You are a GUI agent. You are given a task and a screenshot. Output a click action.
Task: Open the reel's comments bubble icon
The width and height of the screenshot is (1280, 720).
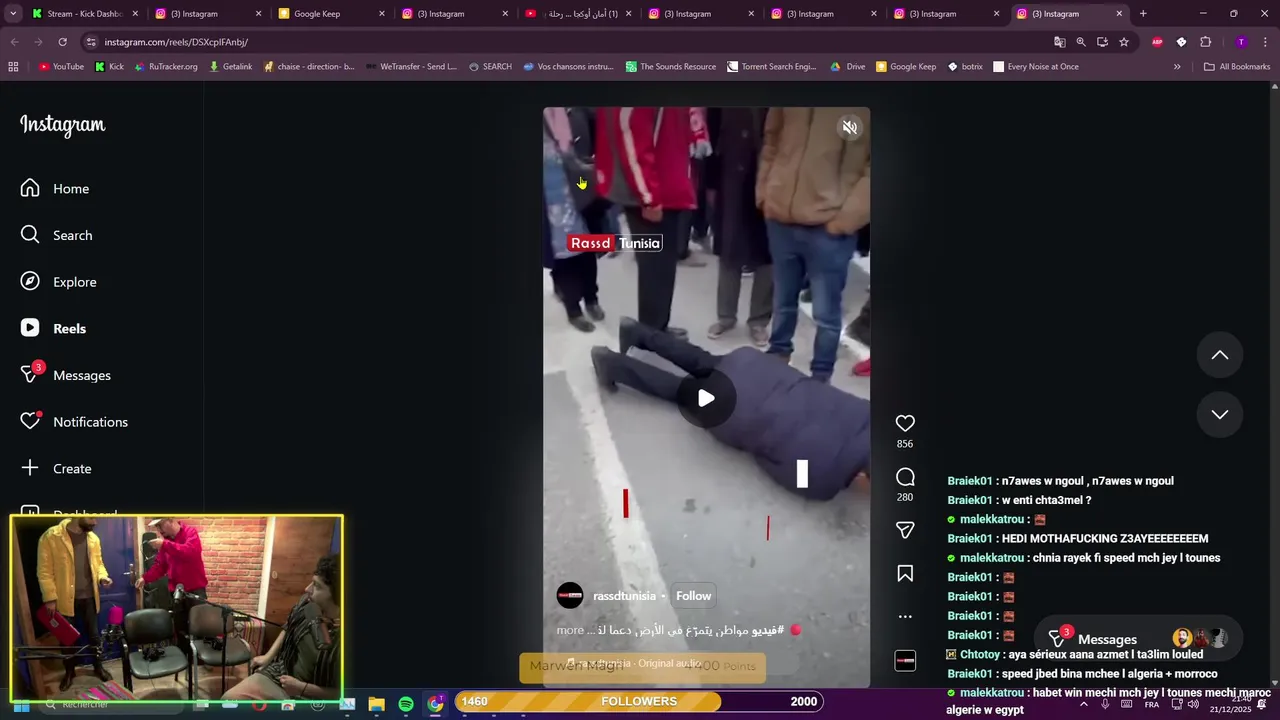[905, 477]
